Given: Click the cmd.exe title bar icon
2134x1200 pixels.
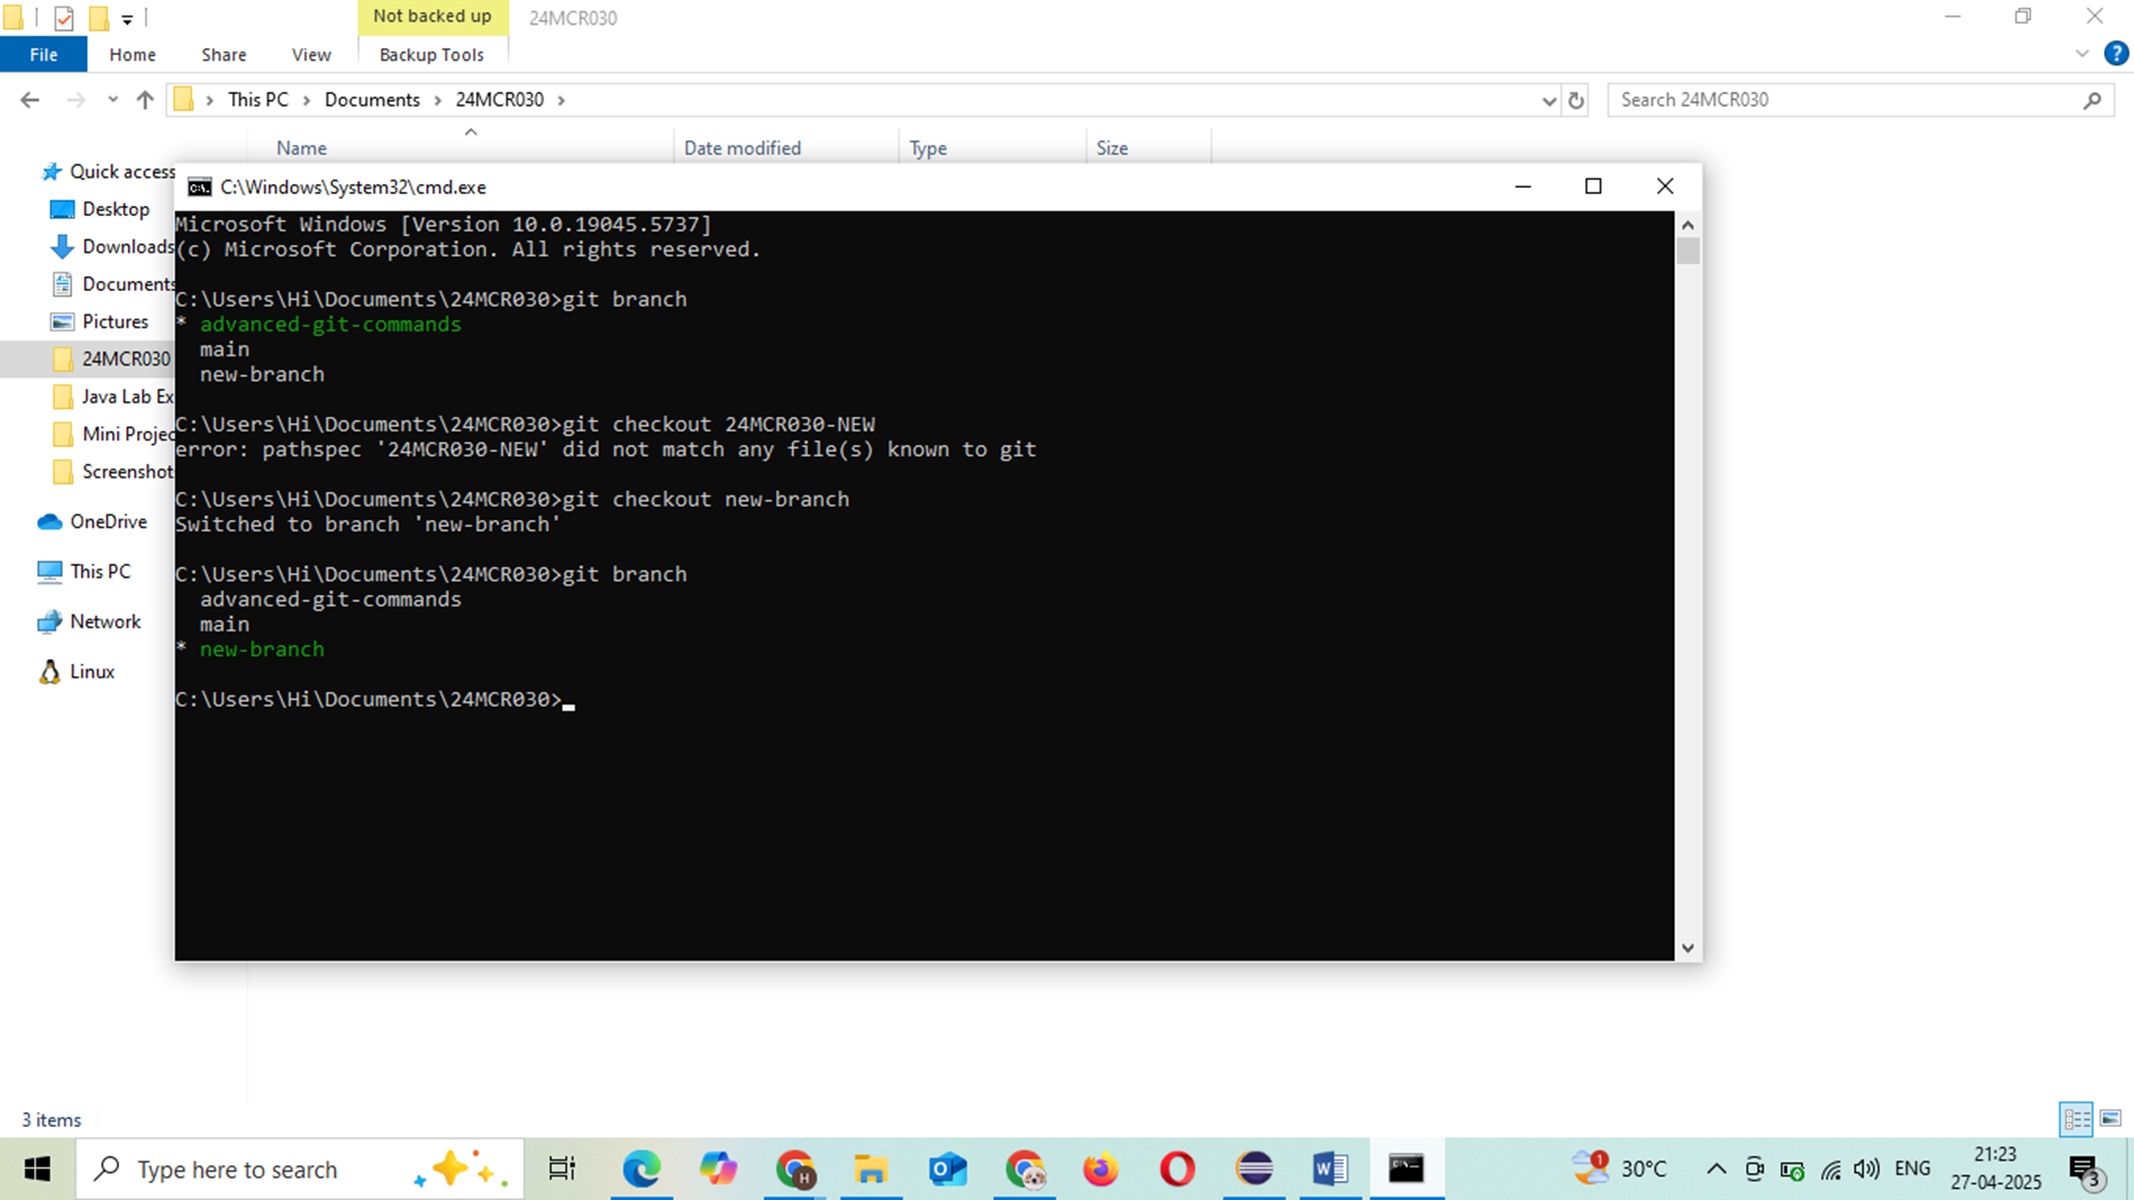Looking at the screenshot, I should [200, 187].
